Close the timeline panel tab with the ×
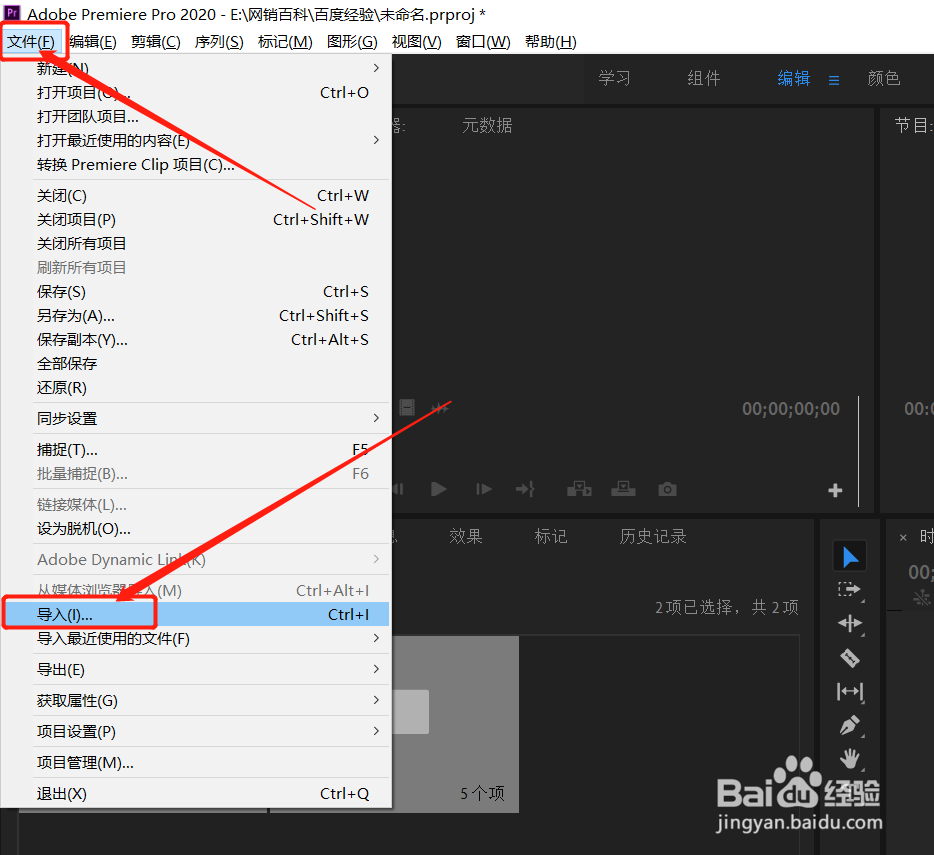Viewport: 934px width, 855px height. click(x=903, y=537)
